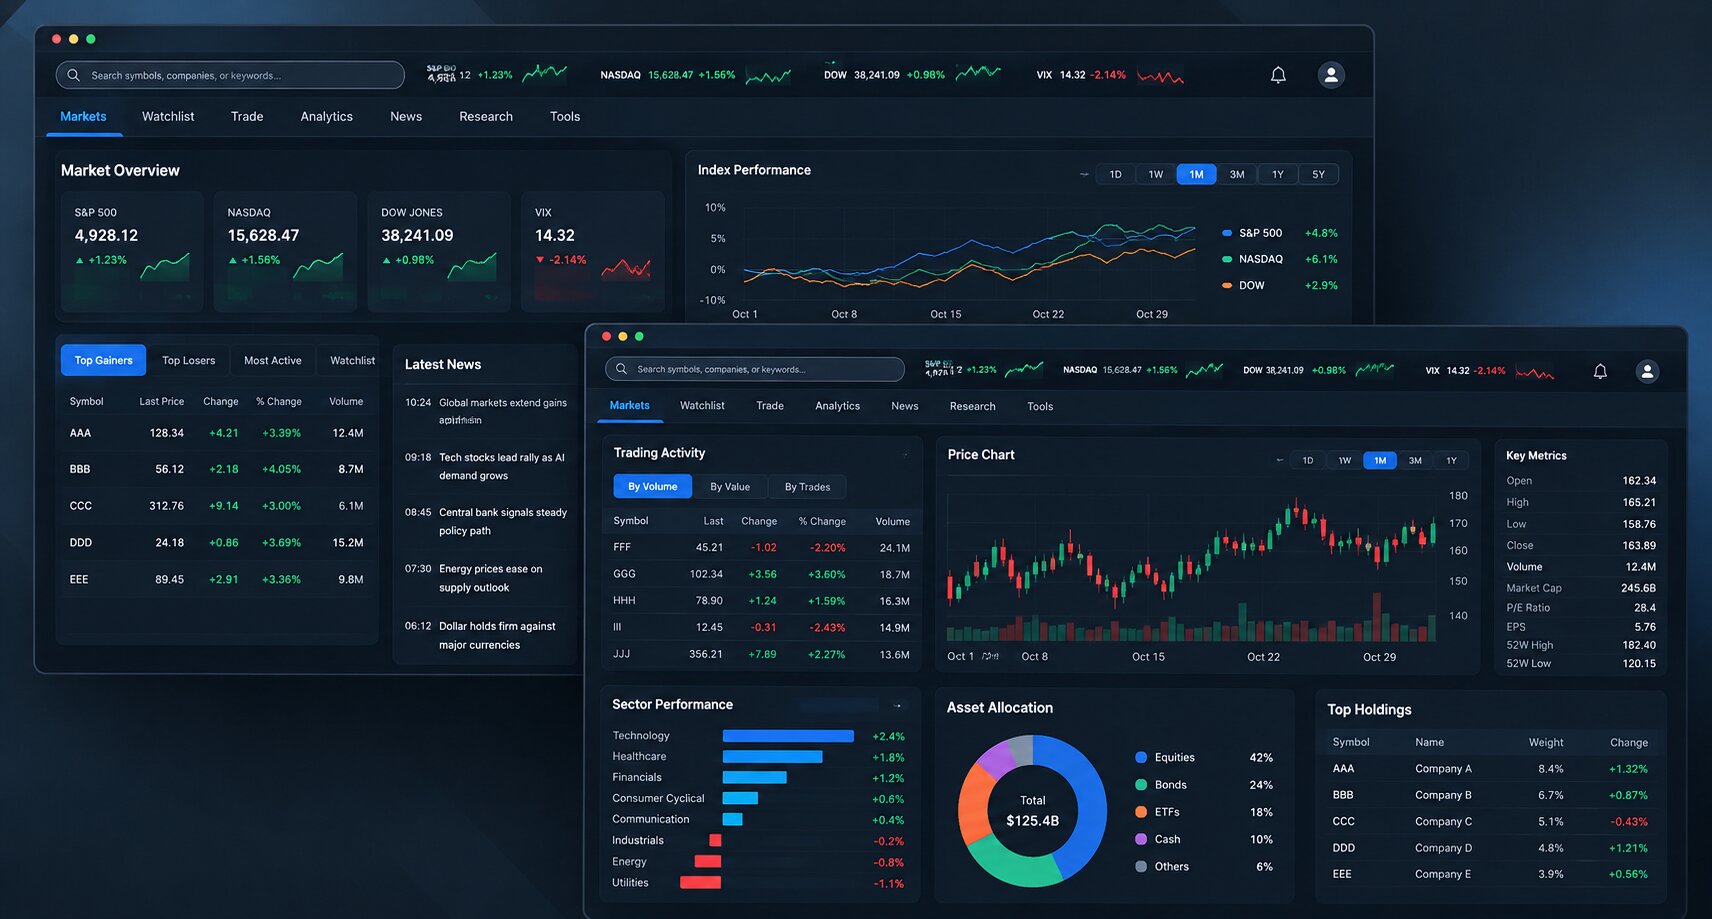Open the Tools tab in the front window nav
This screenshot has width=1712, height=919.
click(x=1040, y=406)
